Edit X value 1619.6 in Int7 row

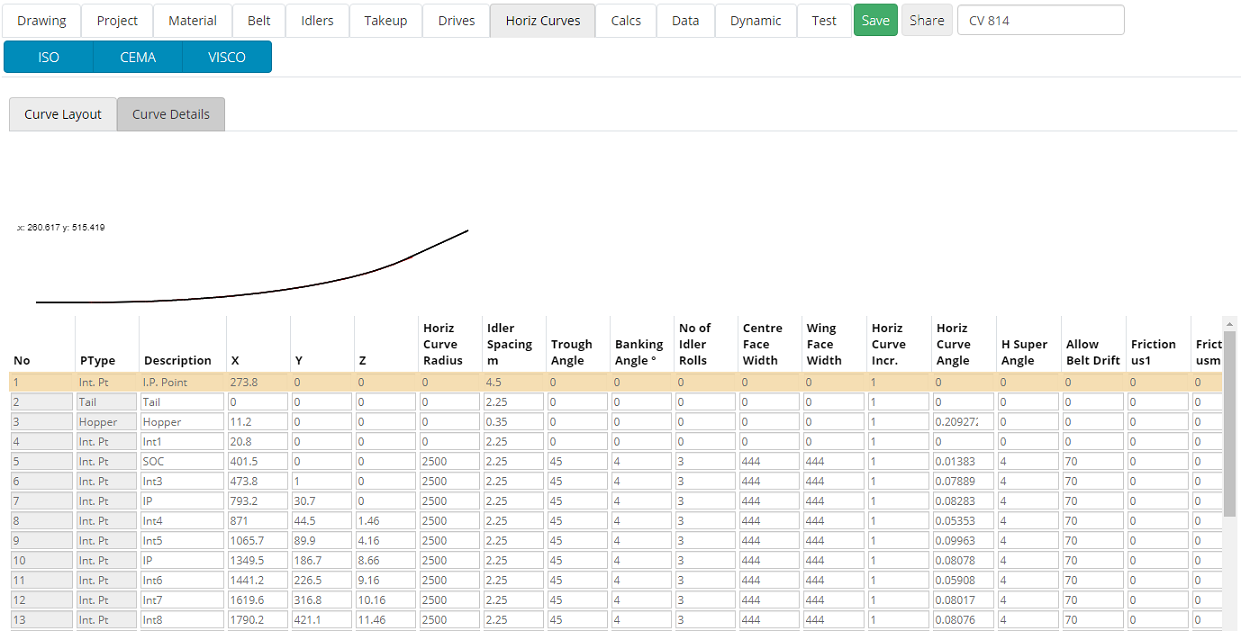pyautogui.click(x=259, y=600)
